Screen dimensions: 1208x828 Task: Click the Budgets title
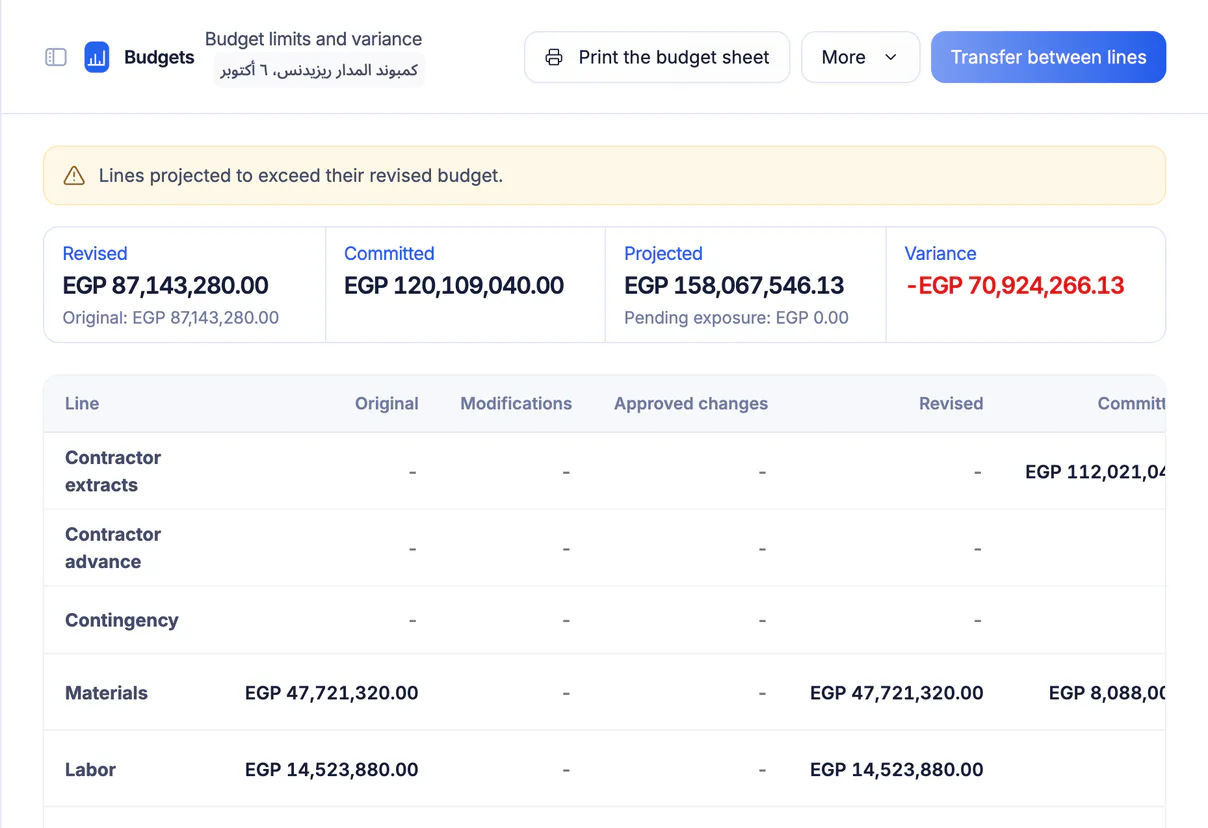tap(159, 57)
